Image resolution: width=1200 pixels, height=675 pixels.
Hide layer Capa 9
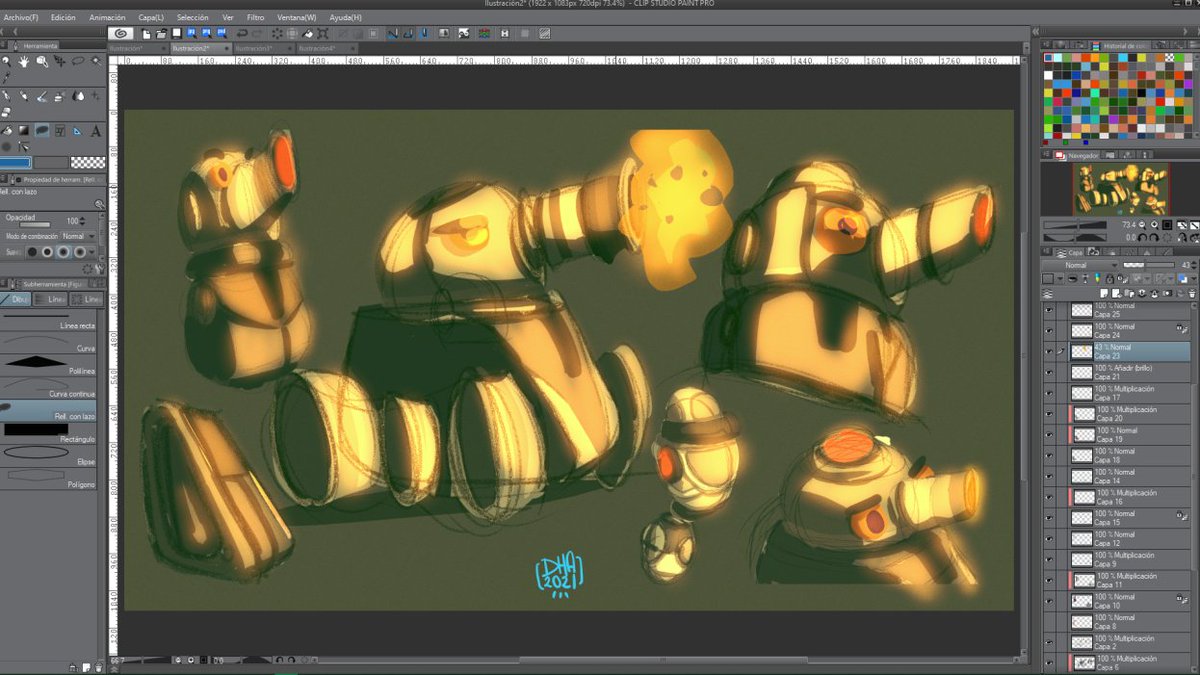click(1049, 560)
